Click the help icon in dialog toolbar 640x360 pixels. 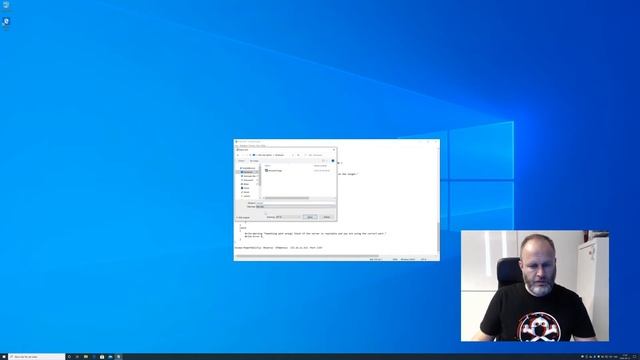333,161
